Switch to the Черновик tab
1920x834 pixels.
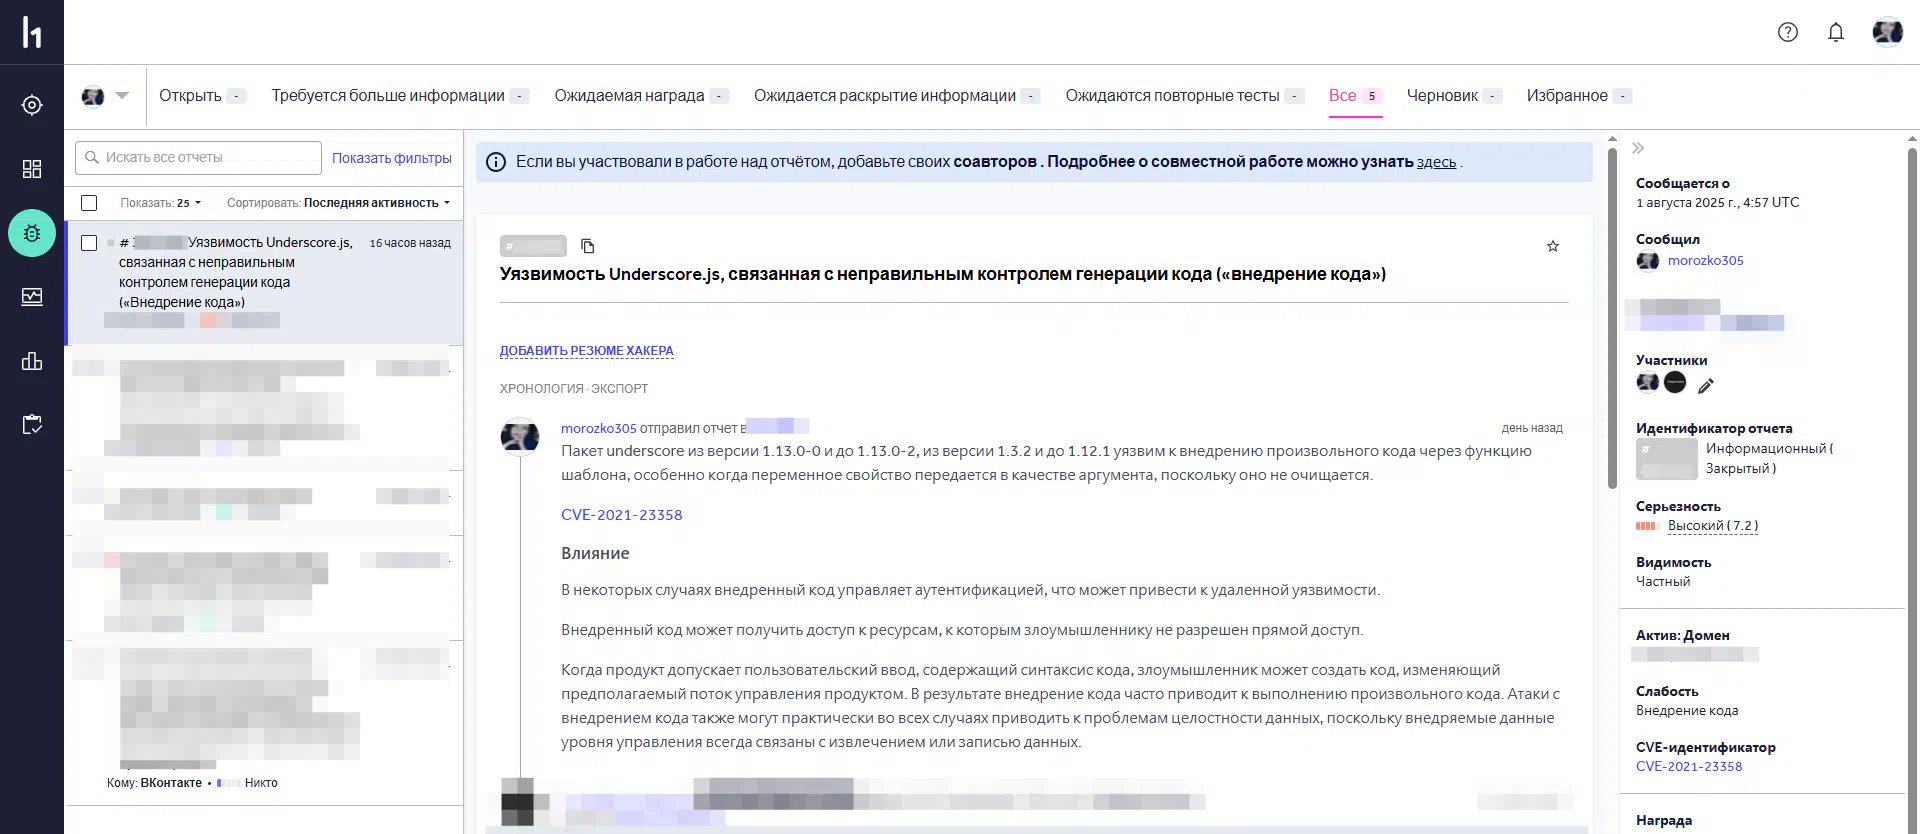tap(1454, 96)
